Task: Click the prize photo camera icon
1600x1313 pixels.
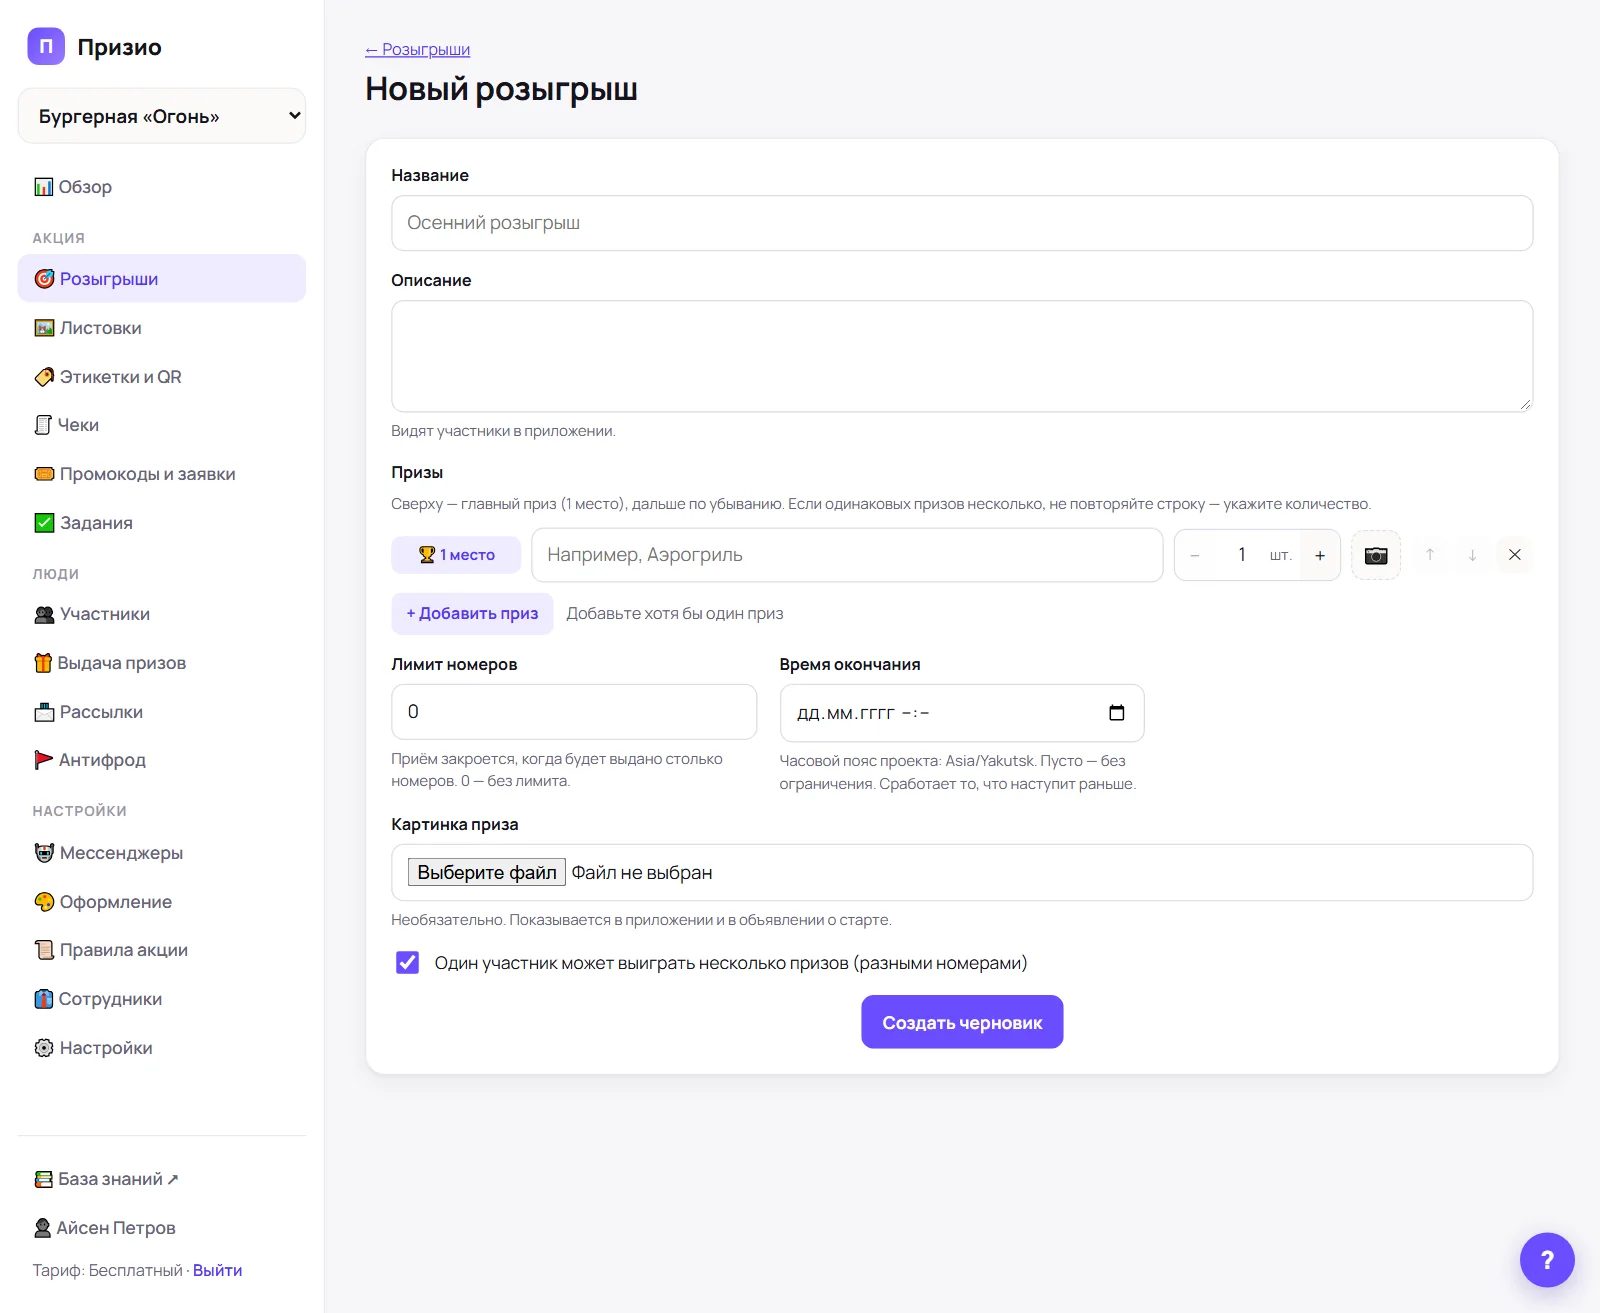Action: tap(1376, 555)
